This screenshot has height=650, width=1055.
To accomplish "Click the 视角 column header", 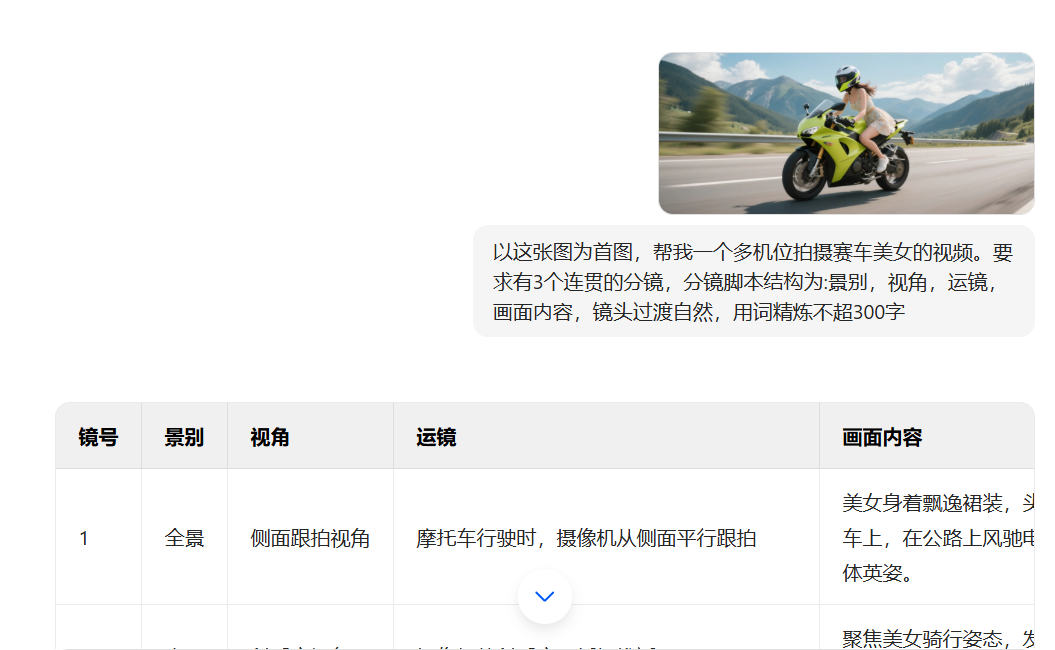I will click(310, 437).
